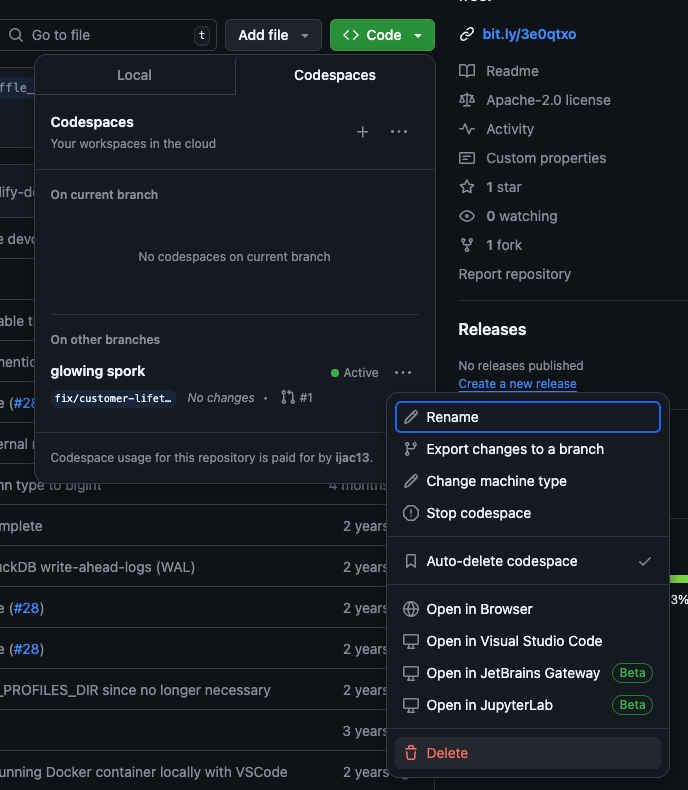This screenshot has height=790, width=688.
Task: Click the eye icon for watching
Action: point(467,216)
